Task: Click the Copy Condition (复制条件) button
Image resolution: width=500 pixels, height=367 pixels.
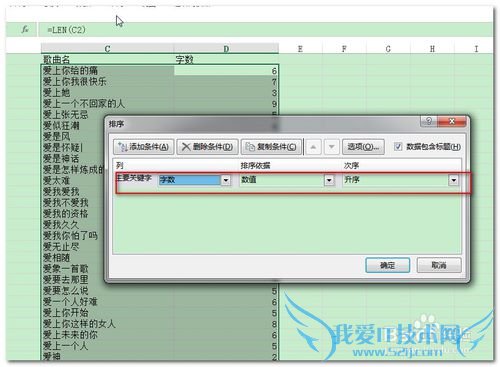Action: pyautogui.click(x=271, y=147)
